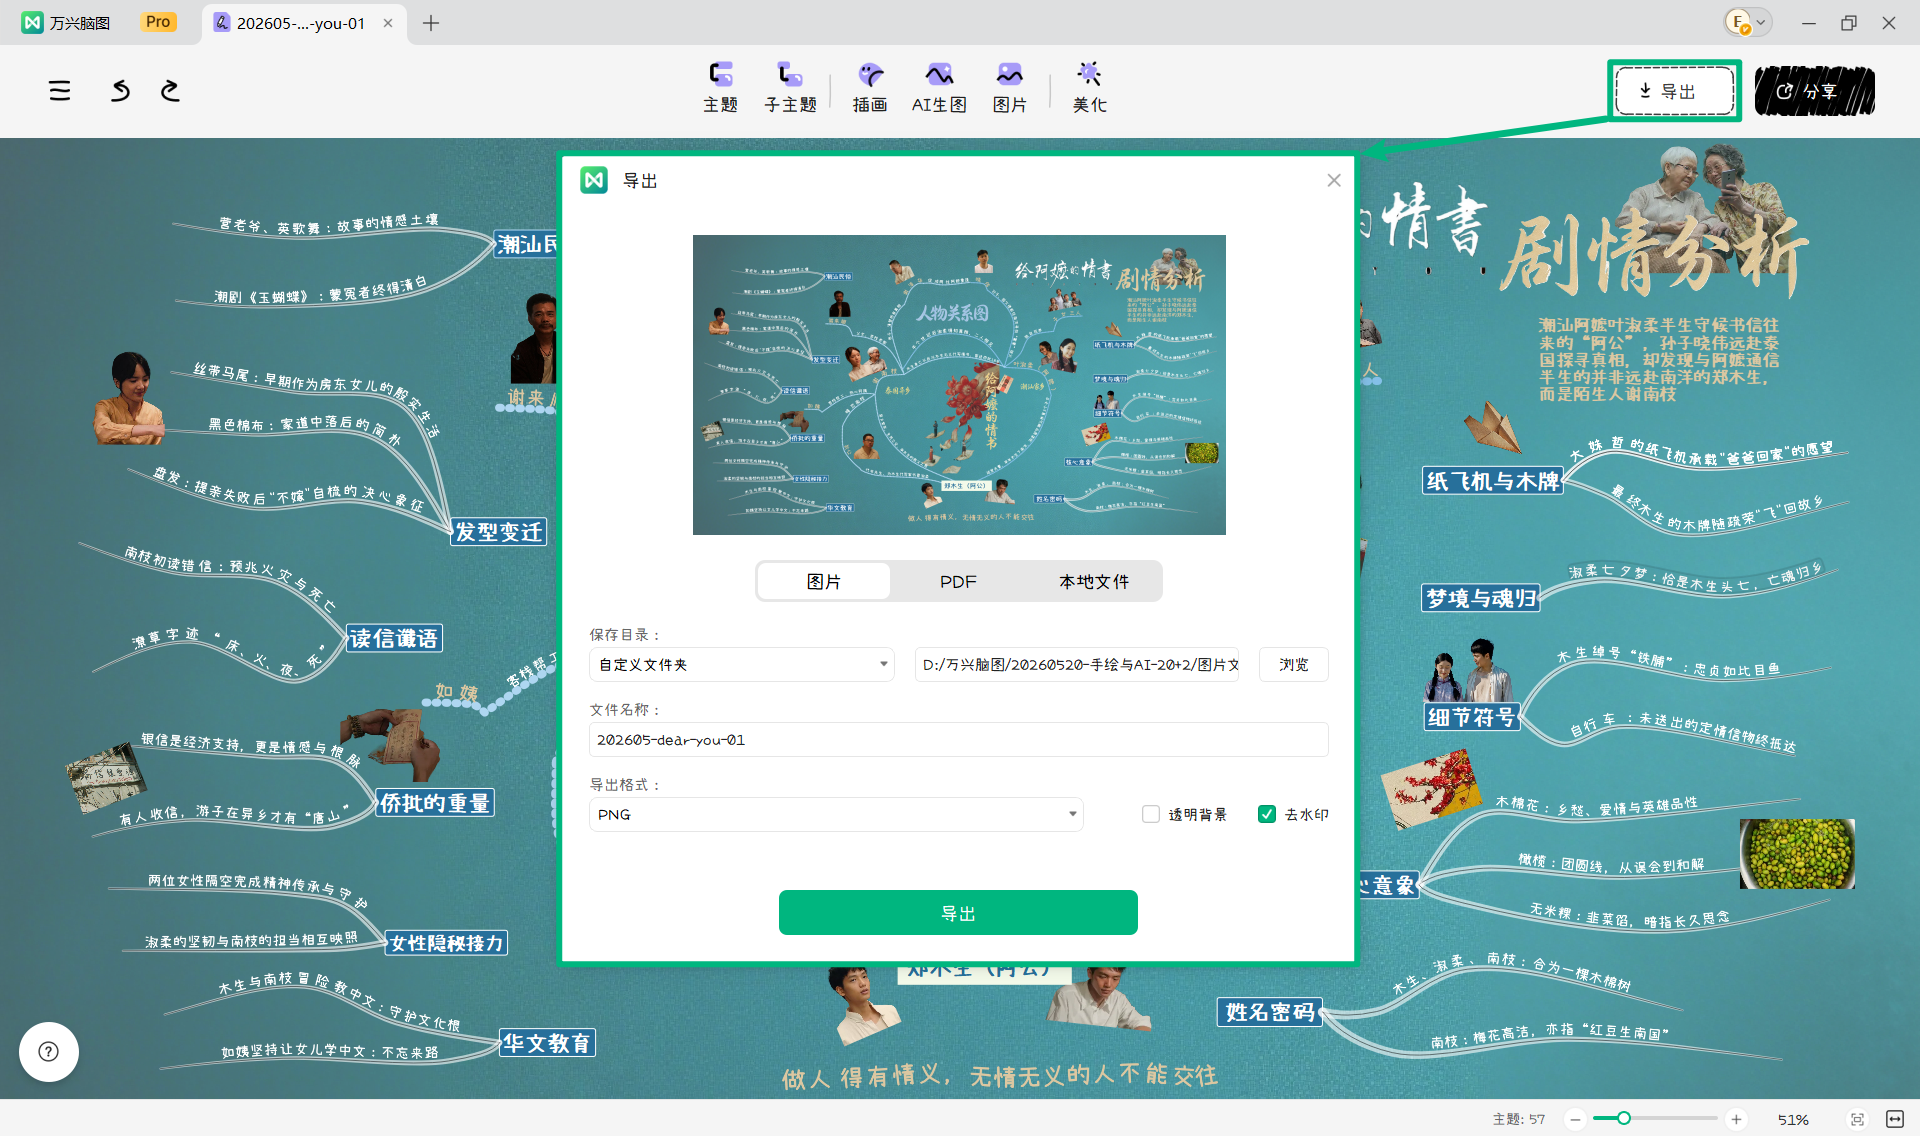Select the 纸飞机与木牌 node

(1493, 481)
